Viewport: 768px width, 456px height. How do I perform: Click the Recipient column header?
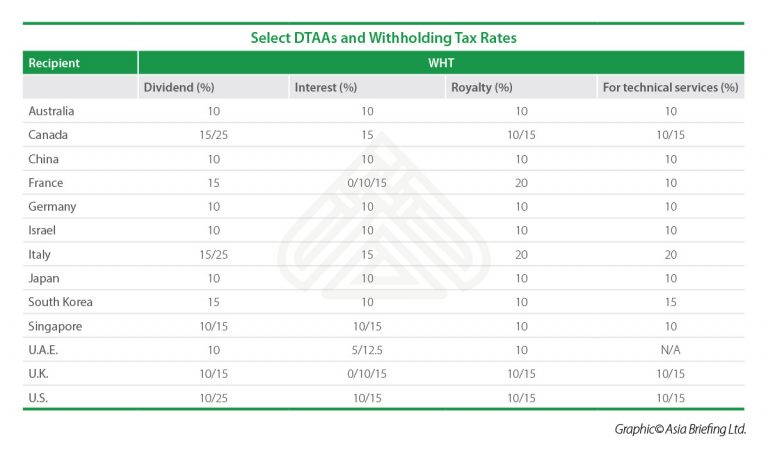[x=80, y=63]
